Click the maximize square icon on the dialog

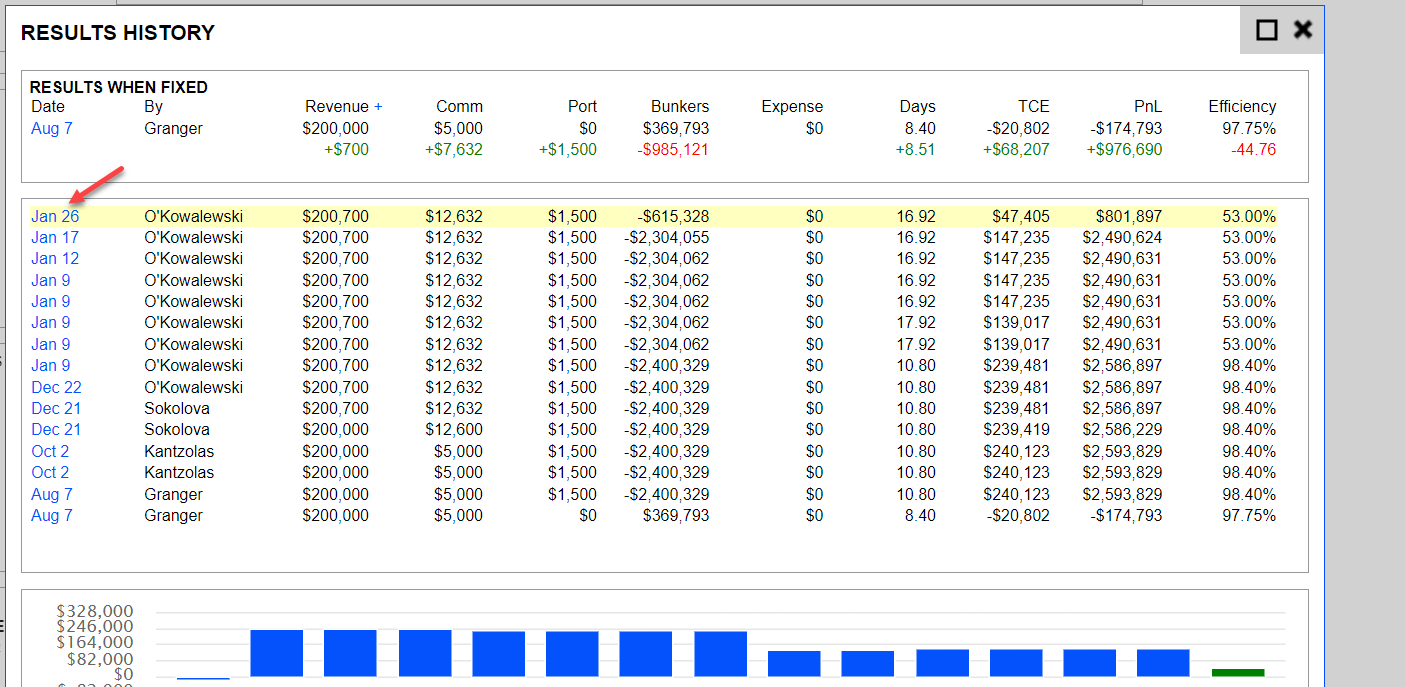pyautogui.click(x=1266, y=29)
